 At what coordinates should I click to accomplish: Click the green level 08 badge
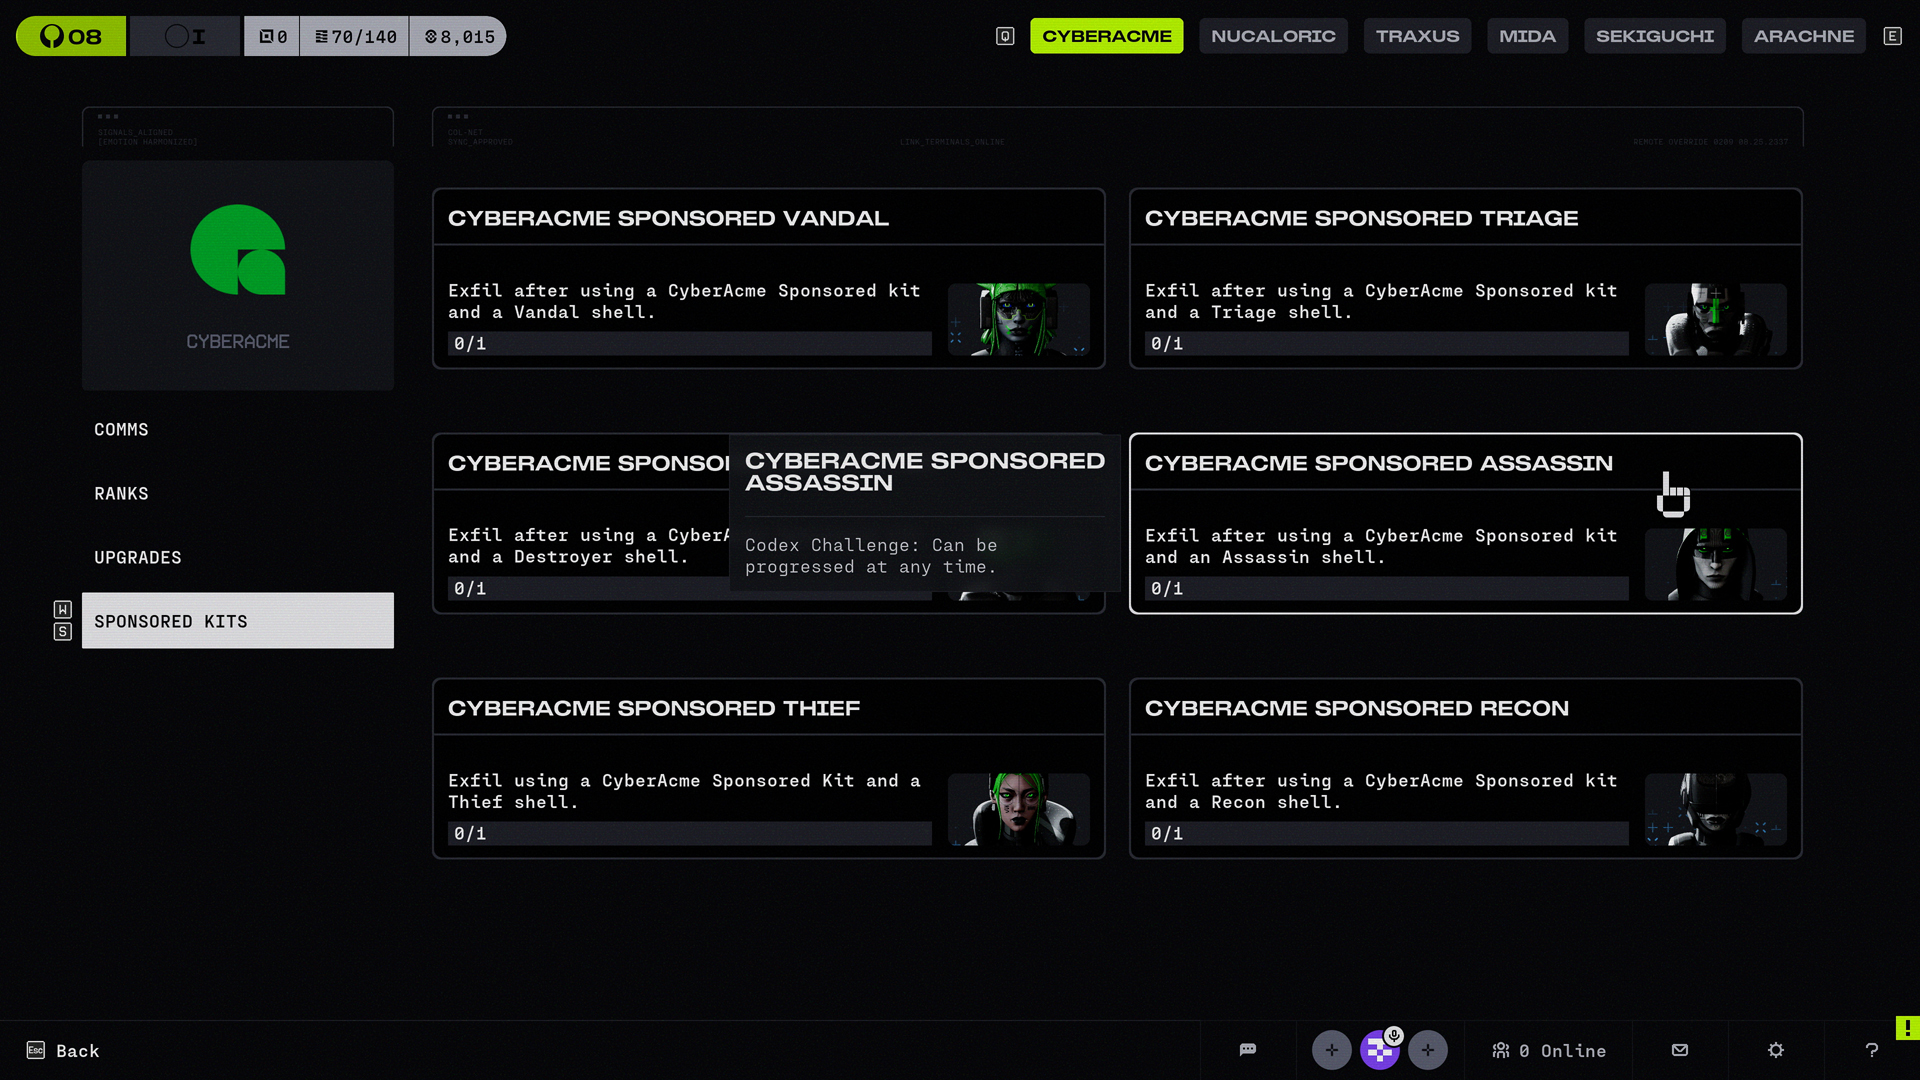click(71, 36)
